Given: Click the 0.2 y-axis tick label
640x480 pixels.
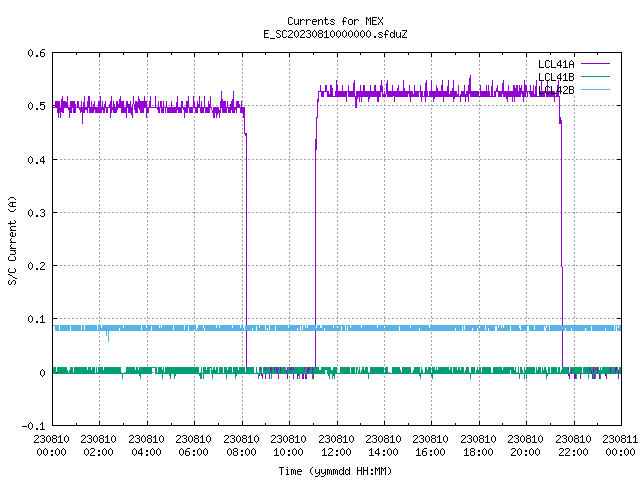Looking at the screenshot, I should (x=36, y=266).
